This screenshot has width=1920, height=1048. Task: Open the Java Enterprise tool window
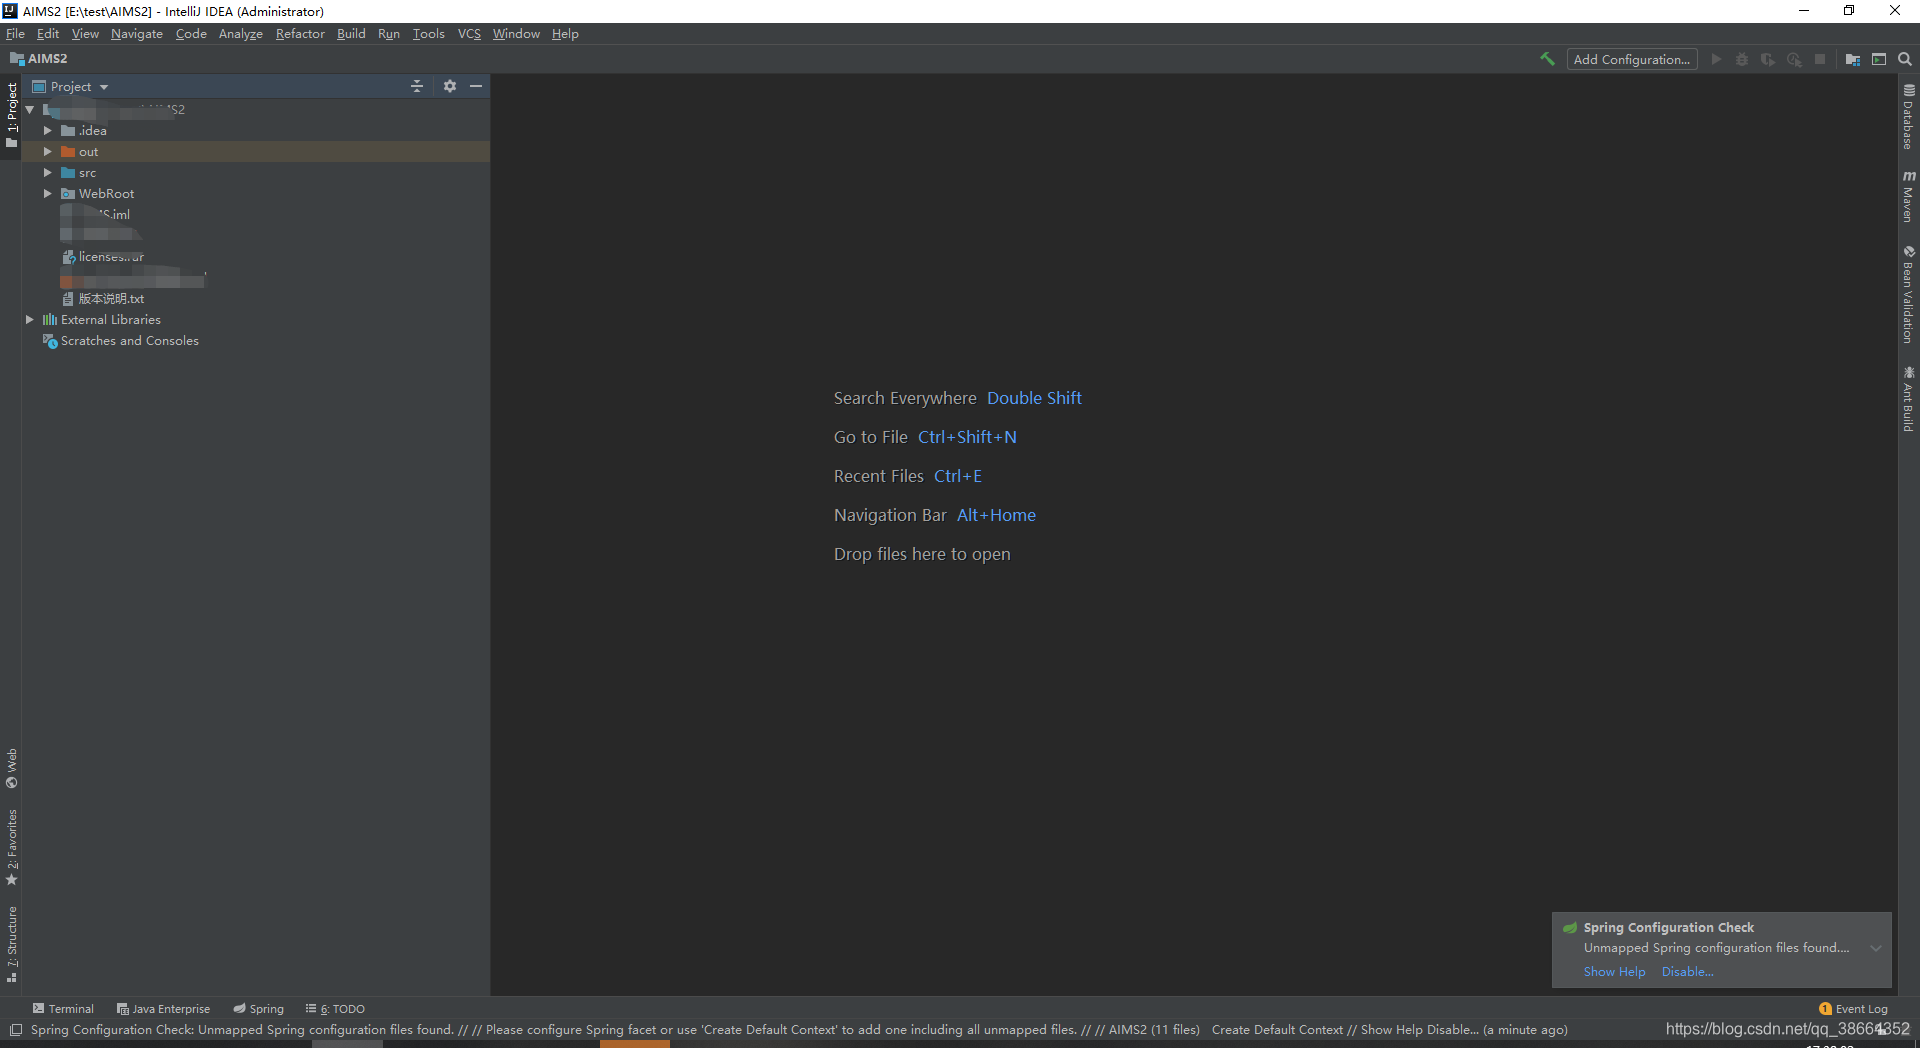click(x=163, y=1009)
